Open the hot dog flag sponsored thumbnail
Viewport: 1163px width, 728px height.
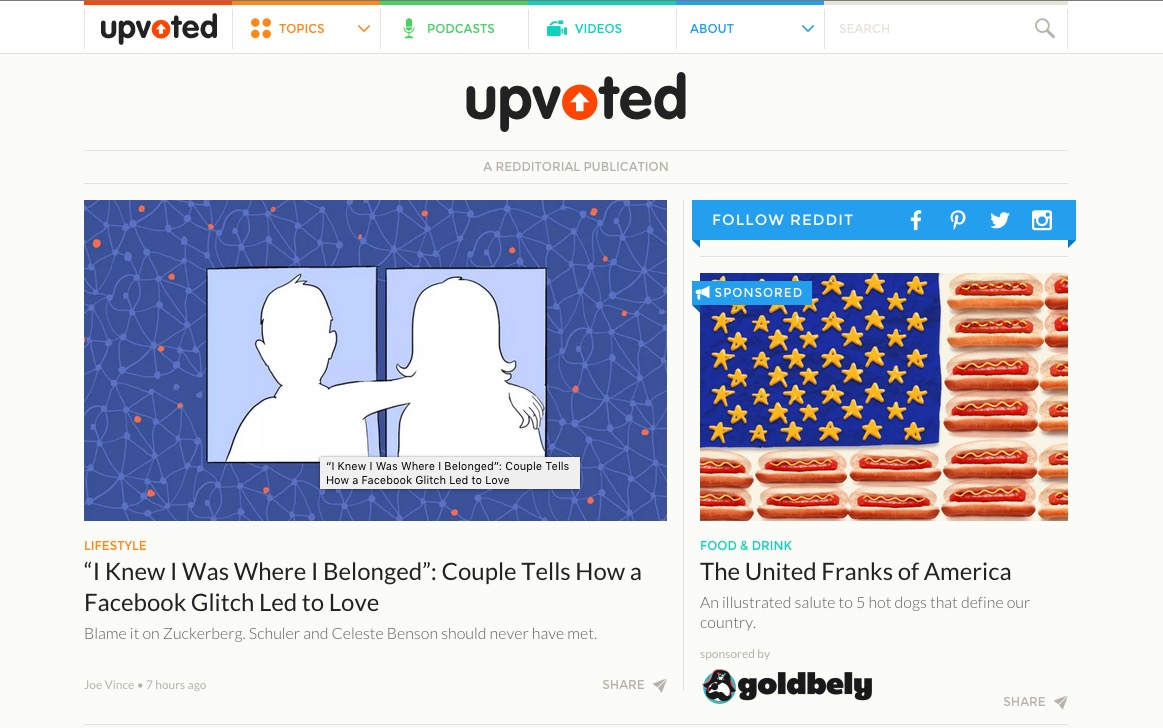click(x=883, y=397)
